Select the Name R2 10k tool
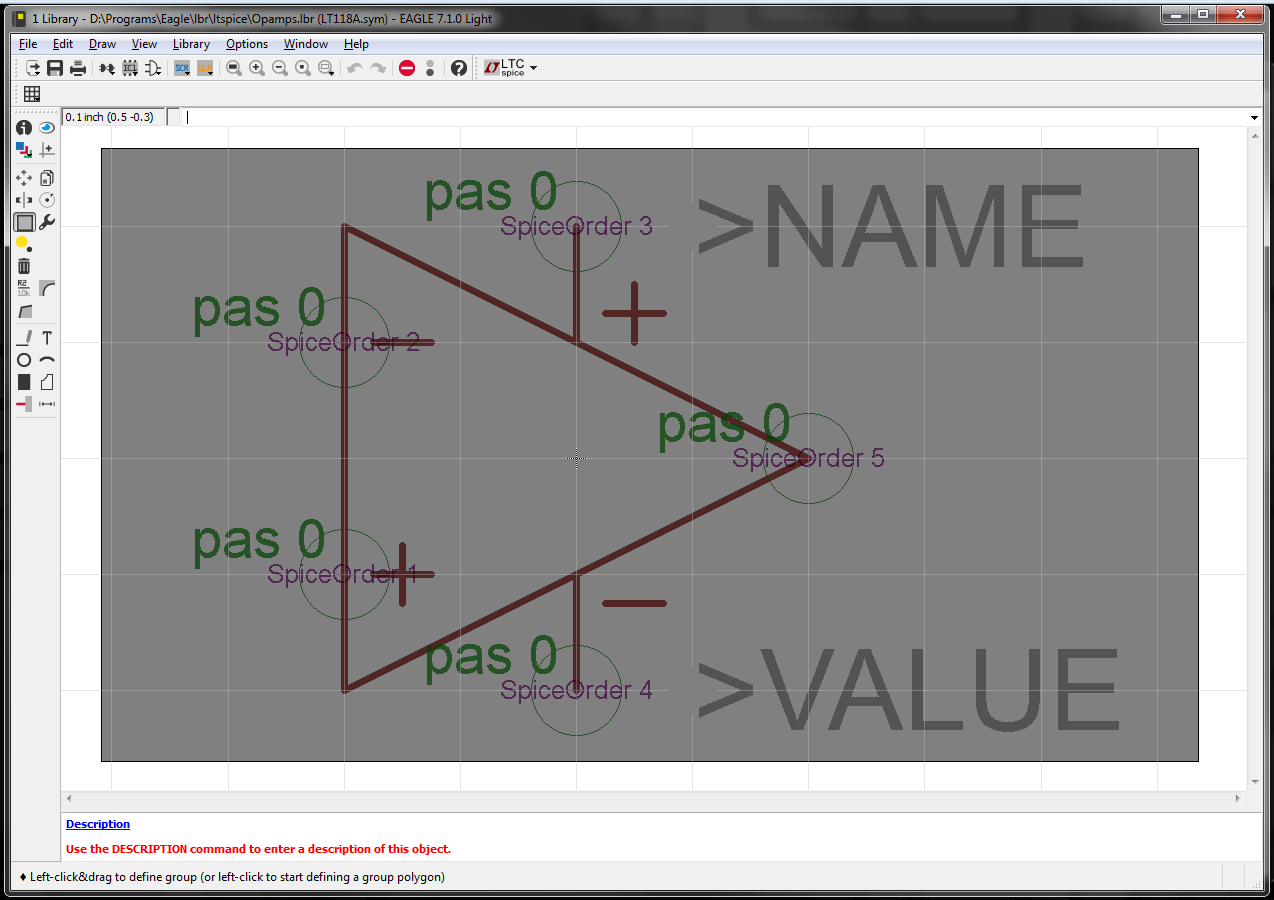The height and width of the screenshot is (900, 1274). coord(24,288)
